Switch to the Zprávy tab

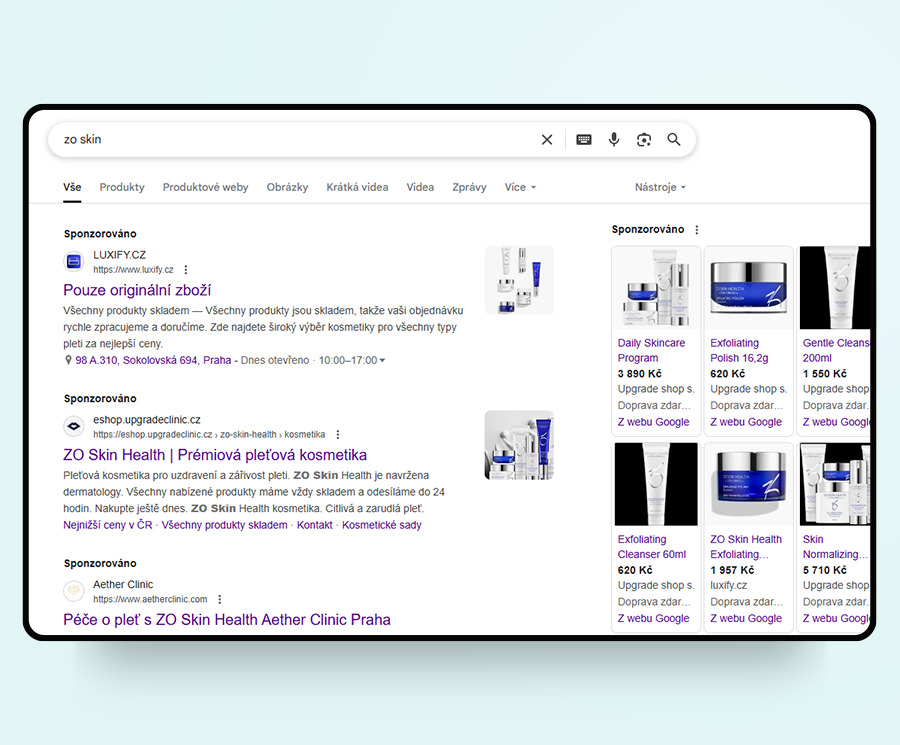coord(469,187)
